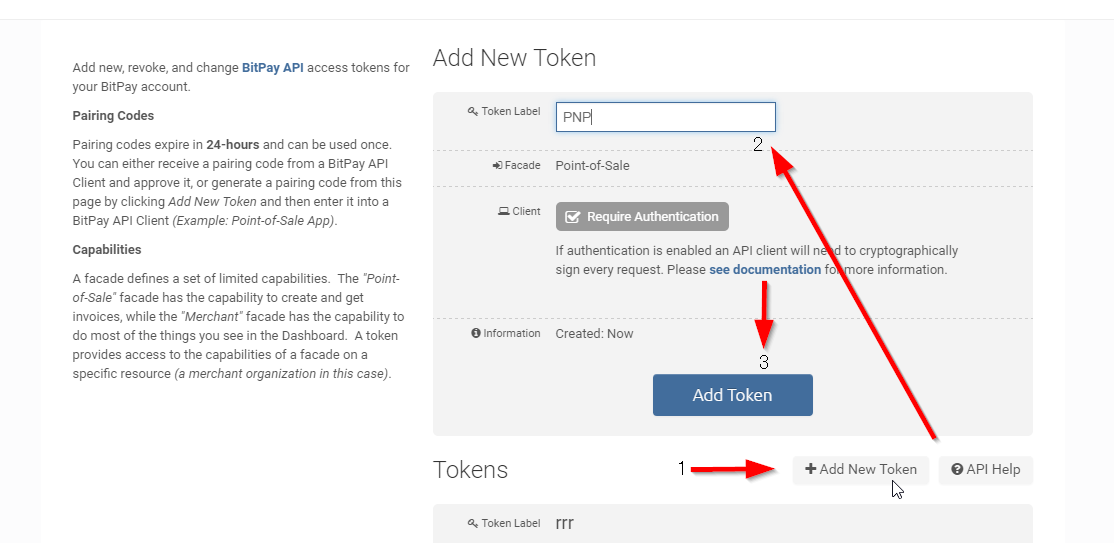Open the see documentation link

tap(765, 270)
